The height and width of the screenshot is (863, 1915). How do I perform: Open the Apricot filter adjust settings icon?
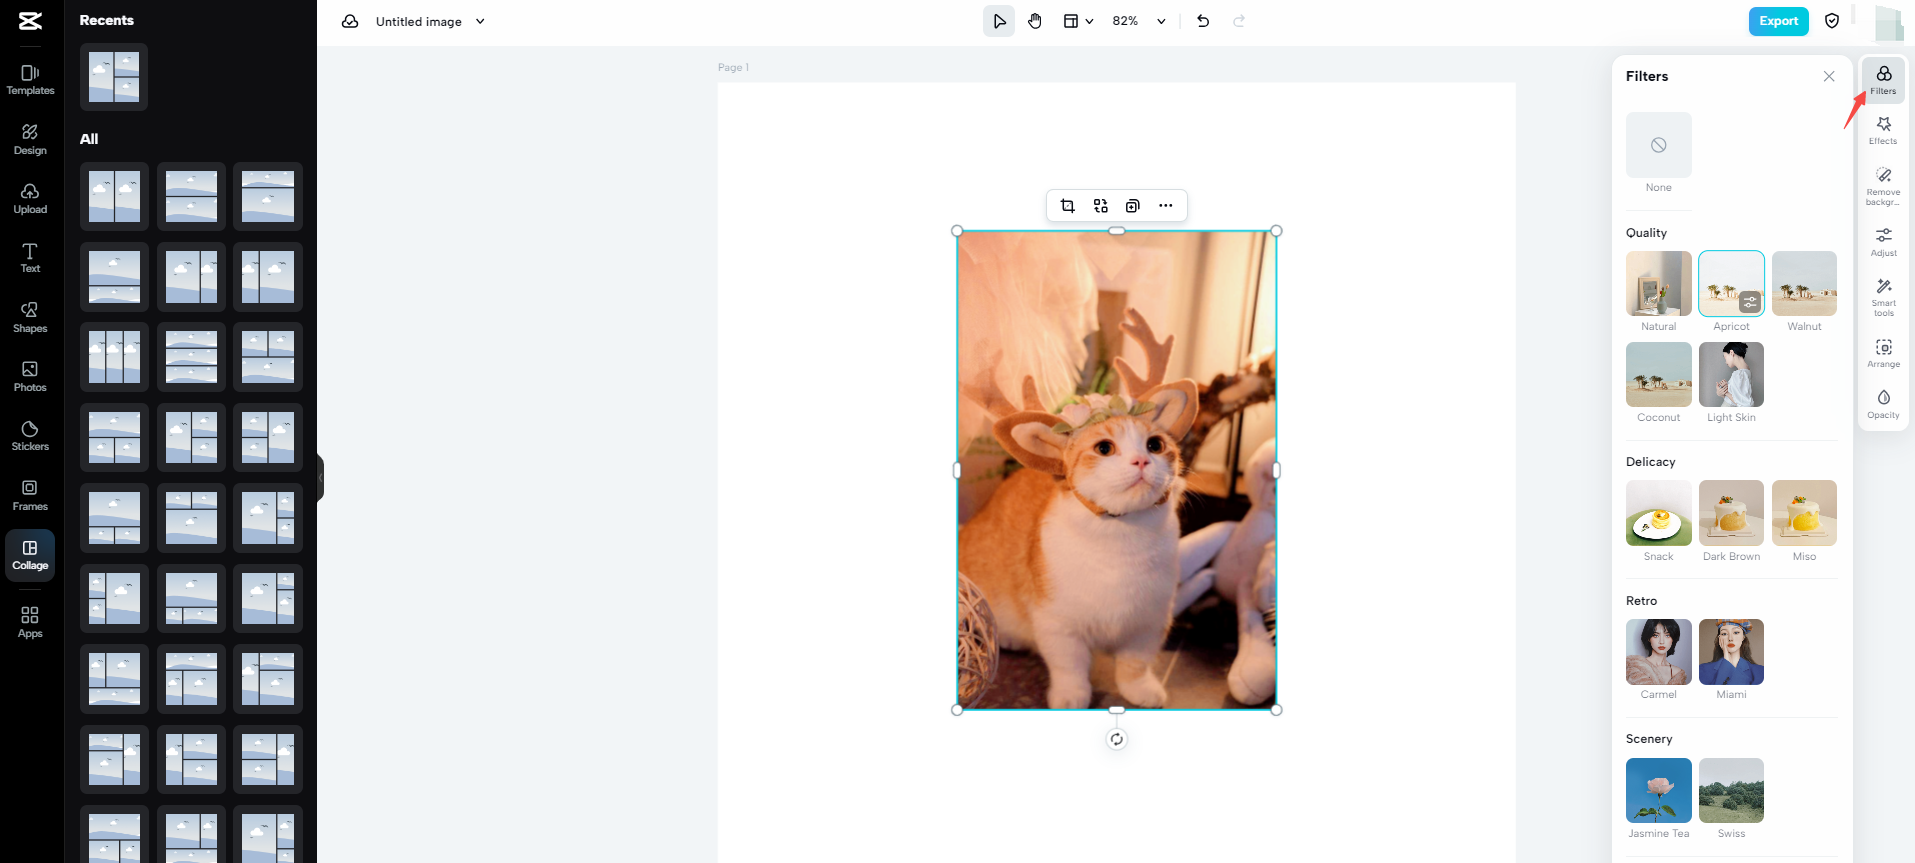pyautogui.click(x=1750, y=302)
